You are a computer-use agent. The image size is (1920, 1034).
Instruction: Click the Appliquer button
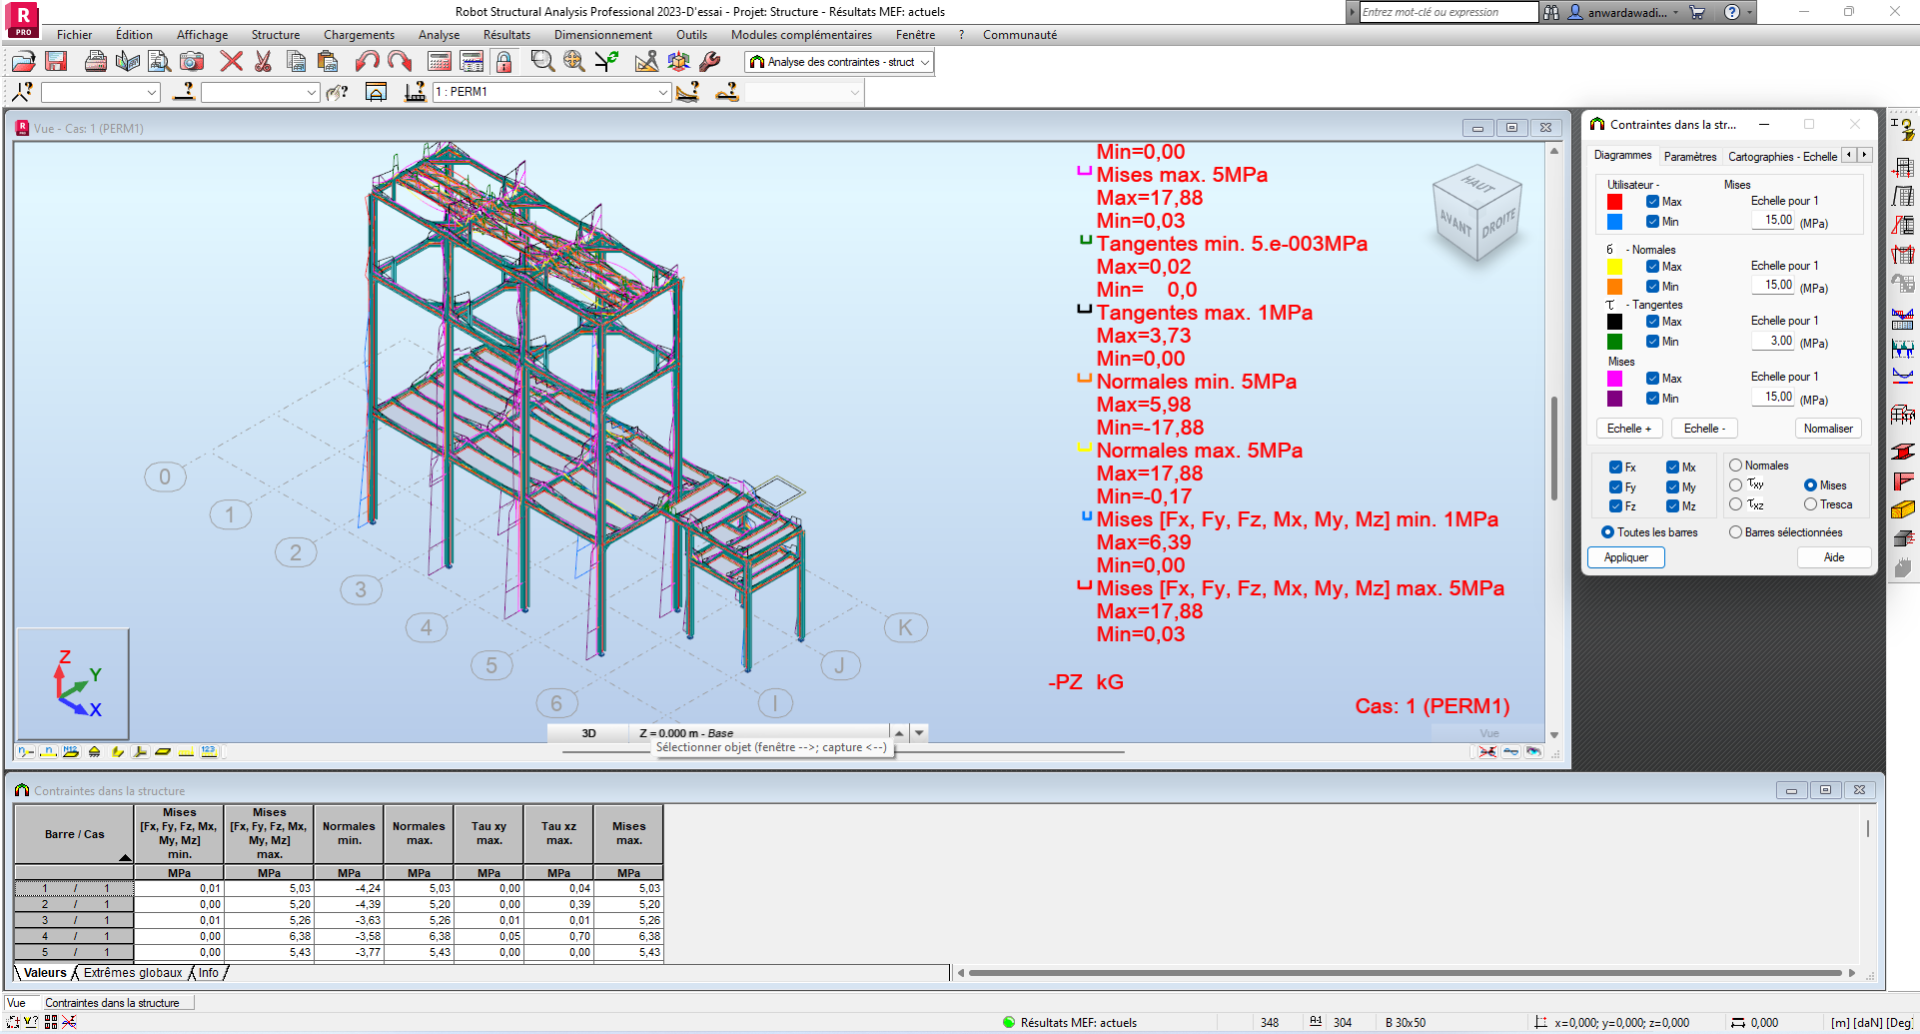[x=1625, y=558]
